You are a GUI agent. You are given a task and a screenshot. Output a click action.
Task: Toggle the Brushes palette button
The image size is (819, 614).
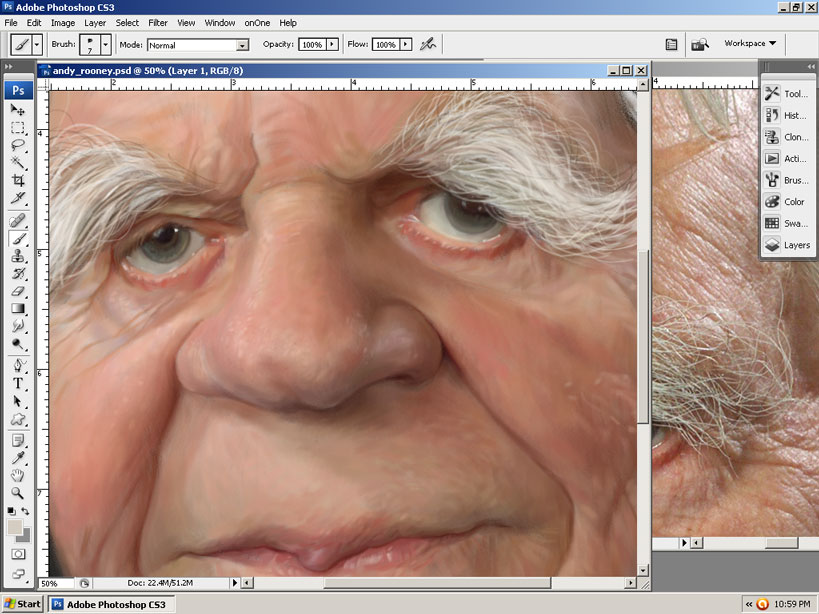click(x=671, y=44)
